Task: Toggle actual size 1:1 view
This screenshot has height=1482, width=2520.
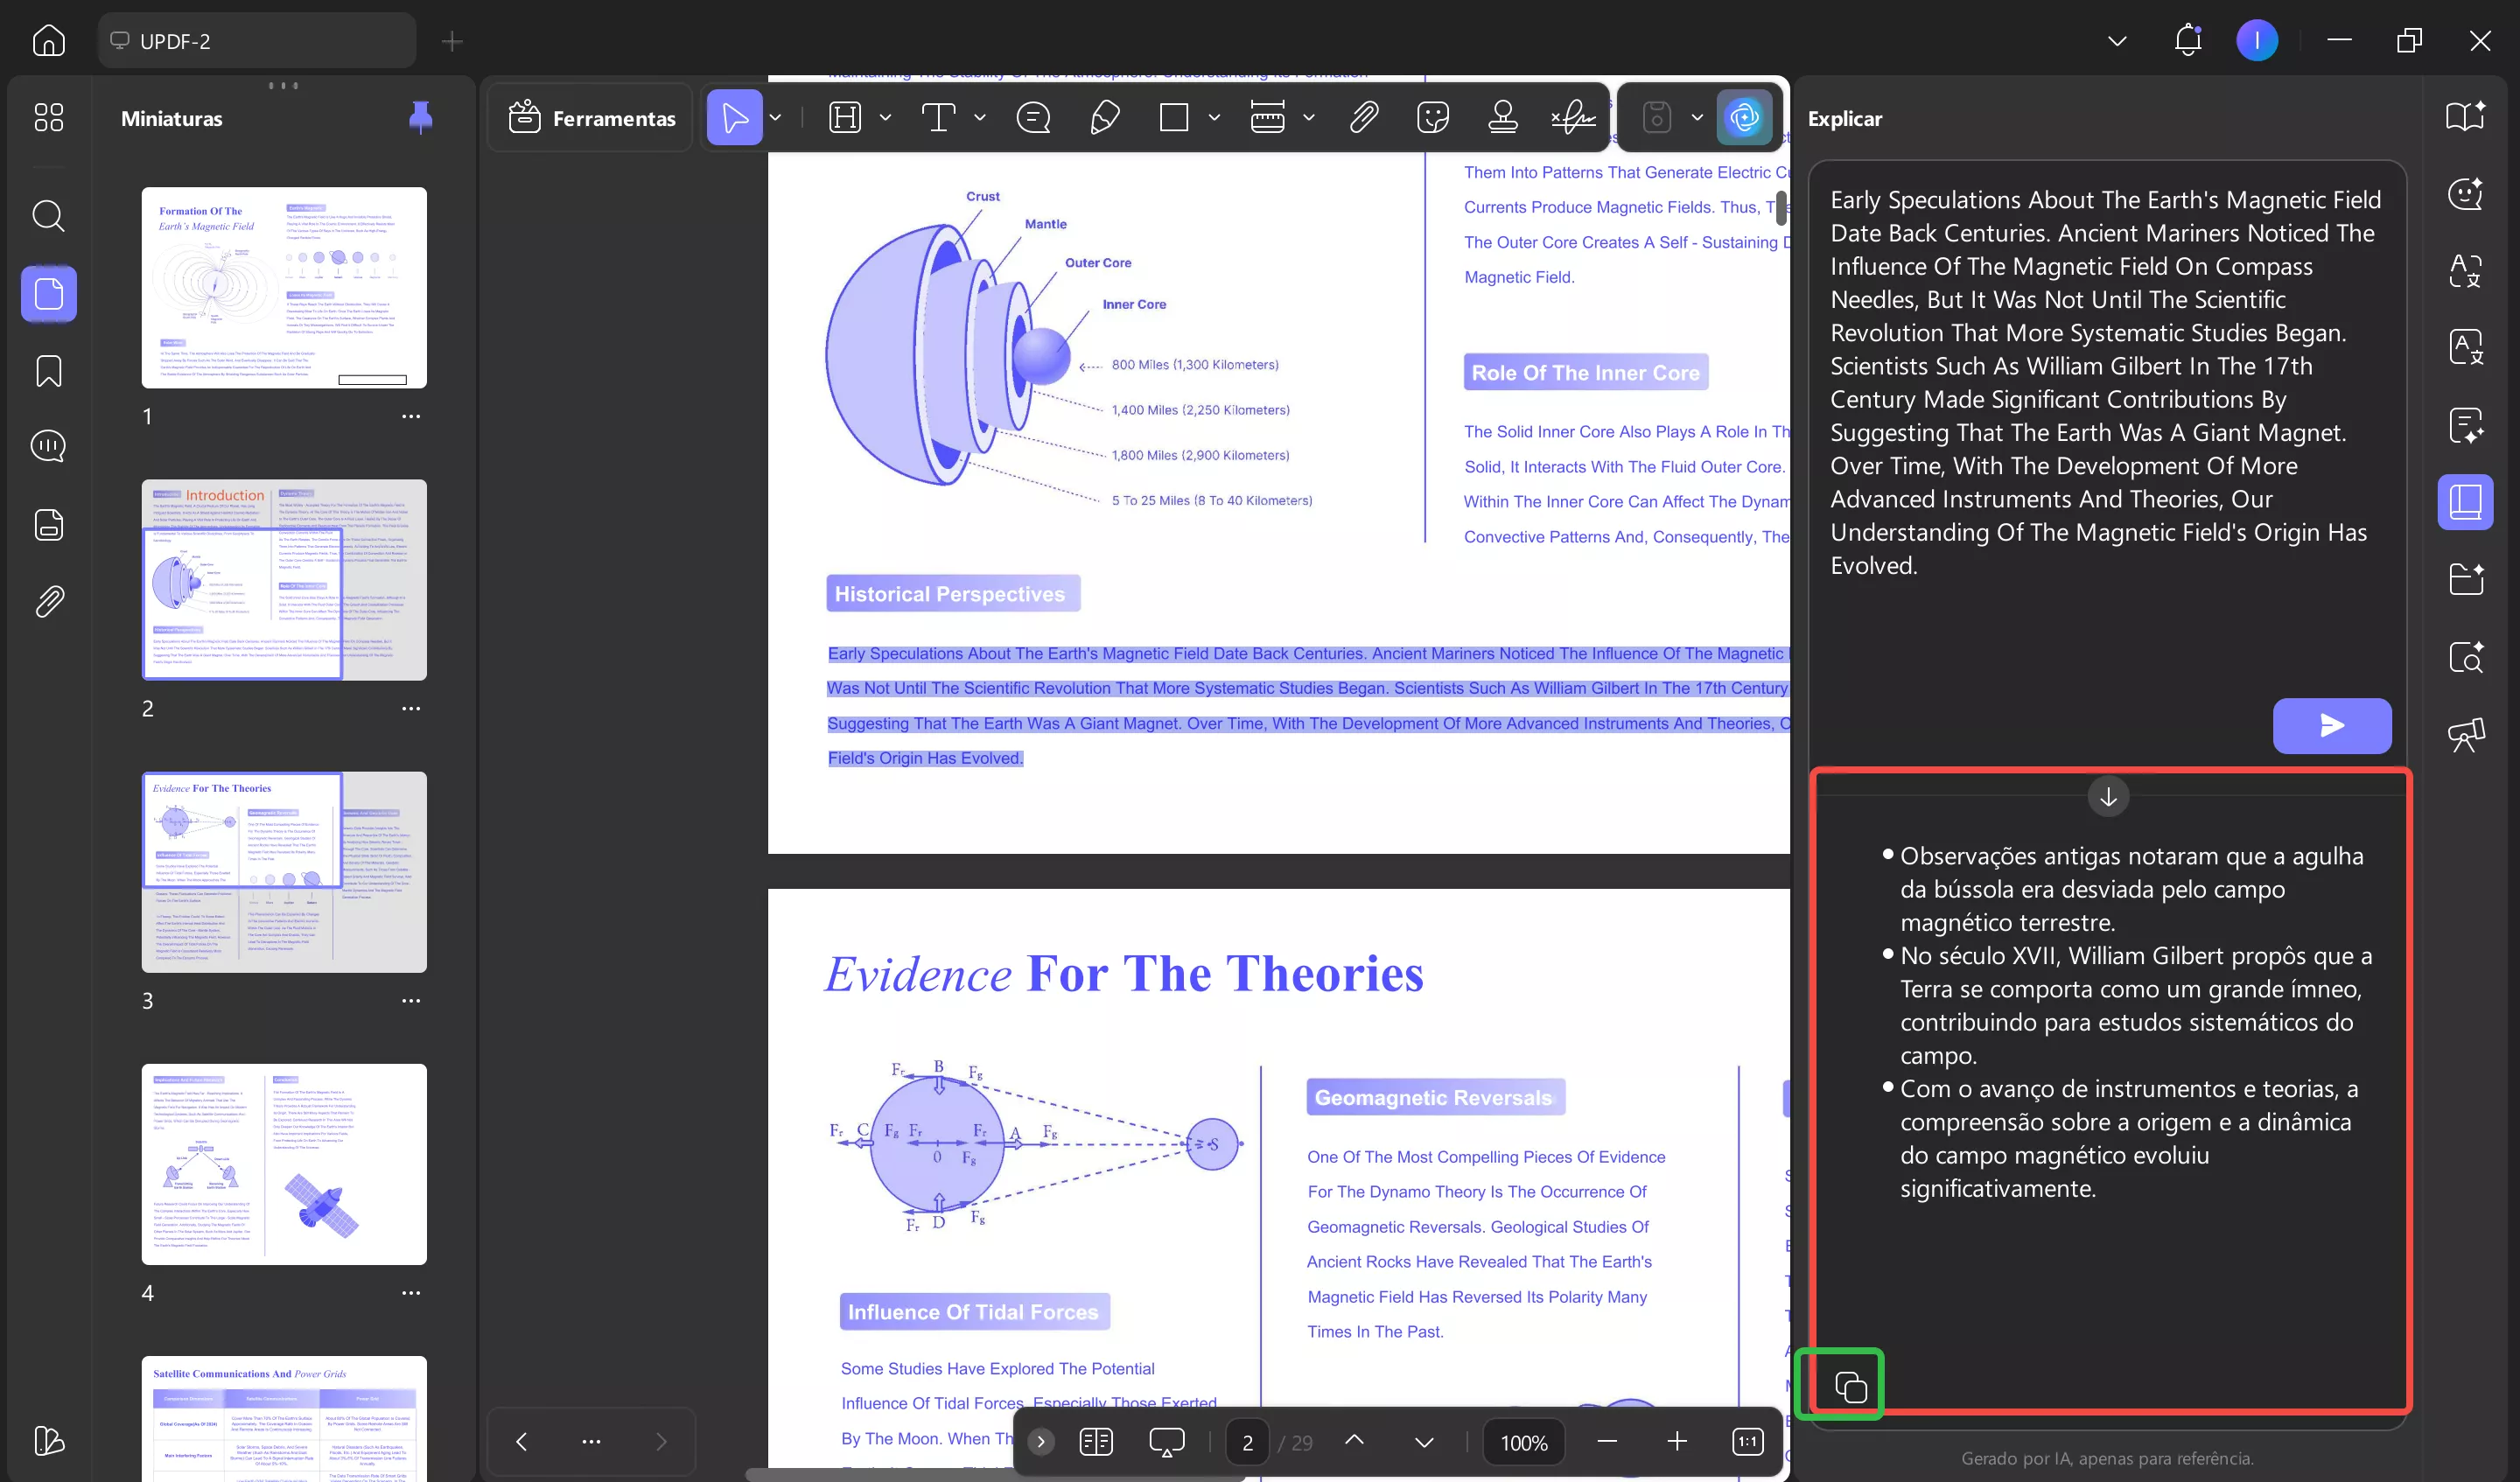Action: (1747, 1441)
